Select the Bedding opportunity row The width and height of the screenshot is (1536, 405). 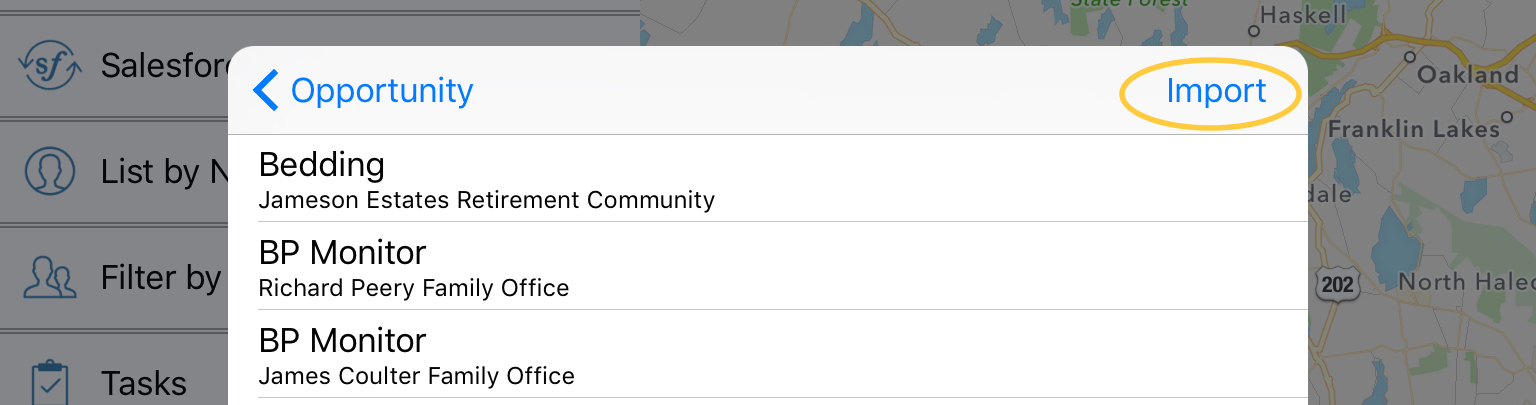tap(768, 179)
